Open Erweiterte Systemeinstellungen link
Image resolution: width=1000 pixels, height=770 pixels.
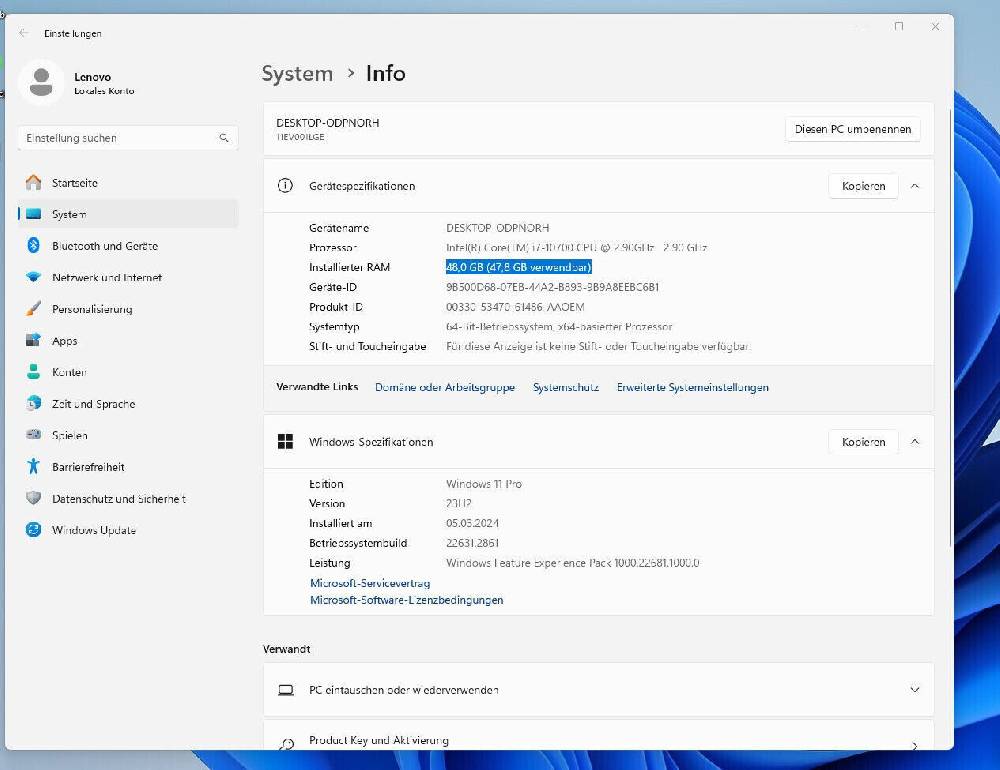click(x=693, y=387)
